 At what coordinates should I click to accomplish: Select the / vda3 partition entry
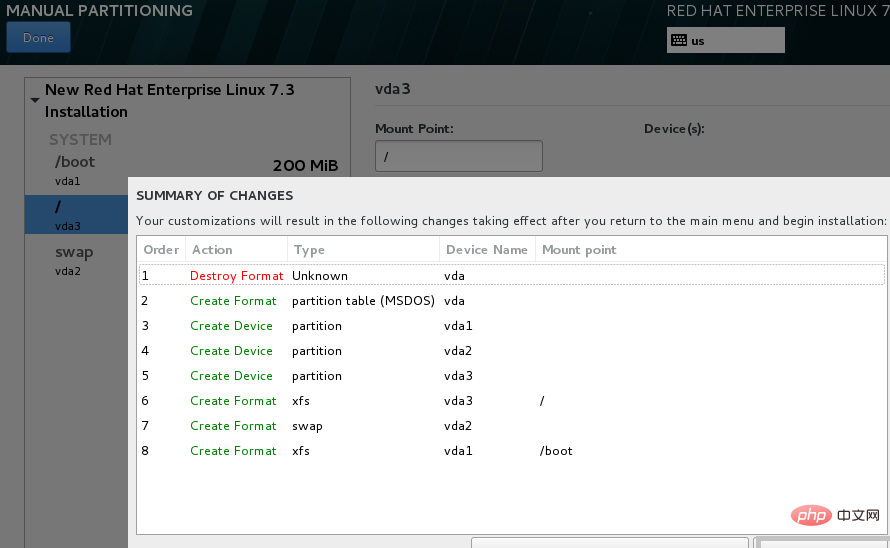(77, 215)
